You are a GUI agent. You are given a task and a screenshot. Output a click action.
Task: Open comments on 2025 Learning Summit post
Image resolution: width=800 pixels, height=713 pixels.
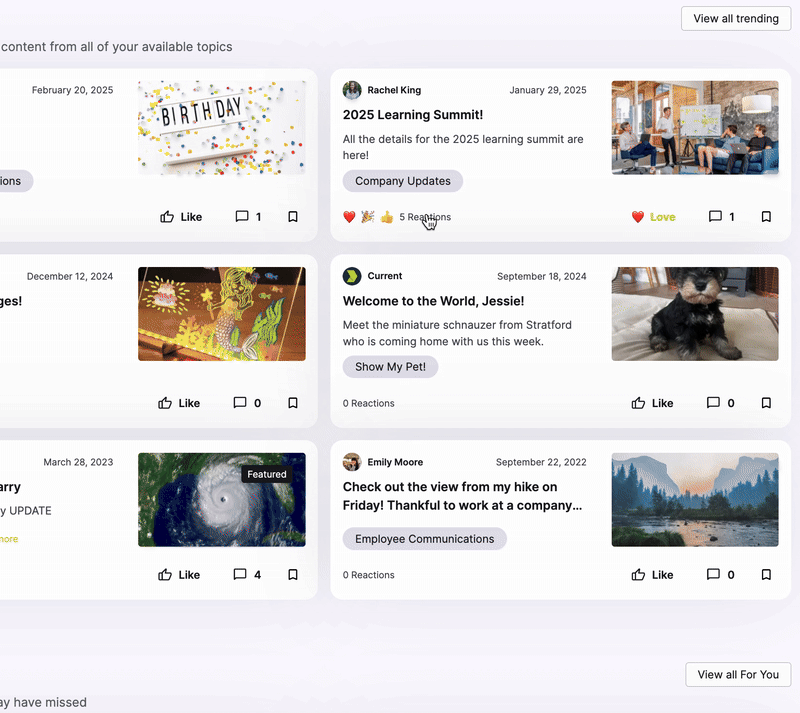coord(721,217)
